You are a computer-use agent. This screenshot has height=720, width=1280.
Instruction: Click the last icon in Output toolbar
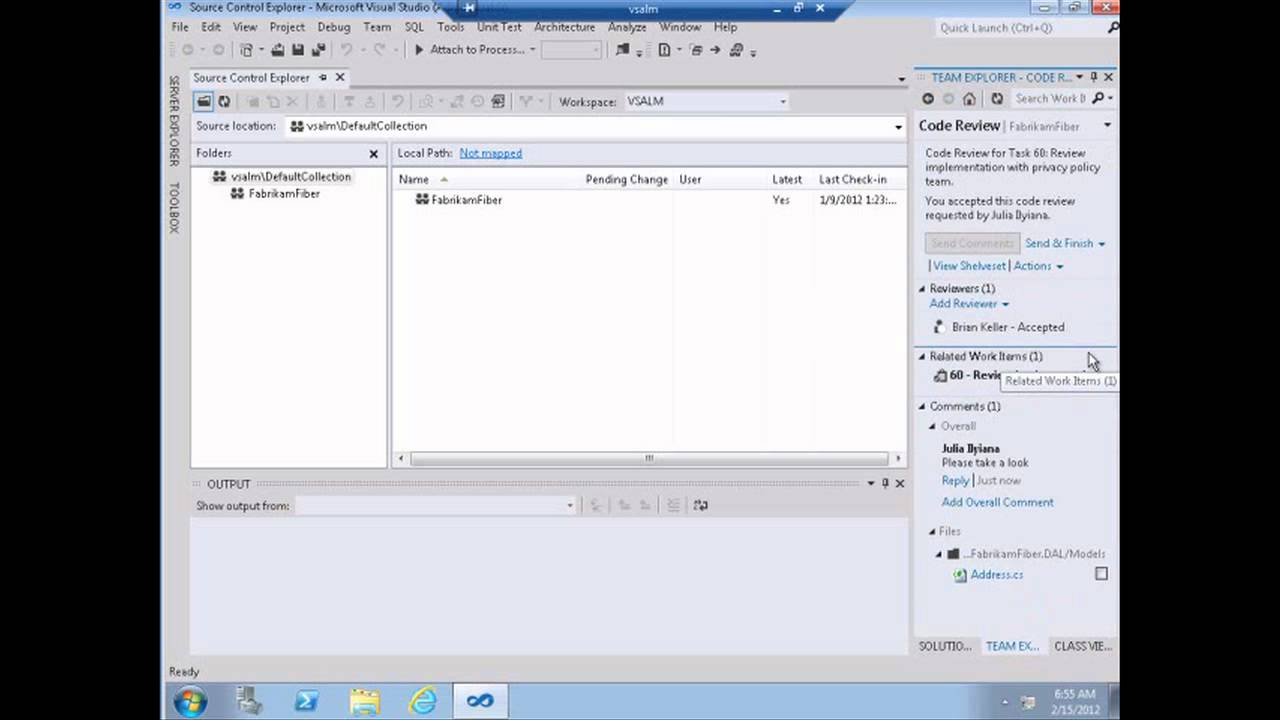tap(700, 506)
